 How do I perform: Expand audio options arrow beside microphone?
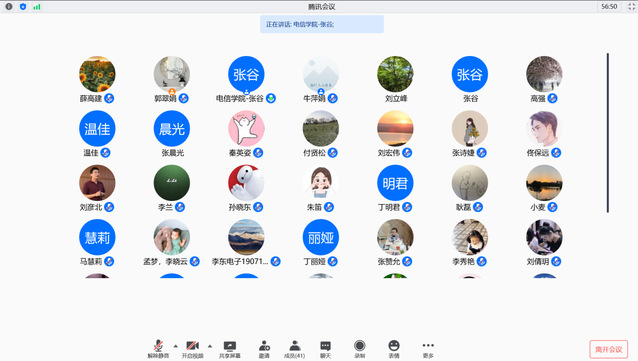(x=175, y=346)
